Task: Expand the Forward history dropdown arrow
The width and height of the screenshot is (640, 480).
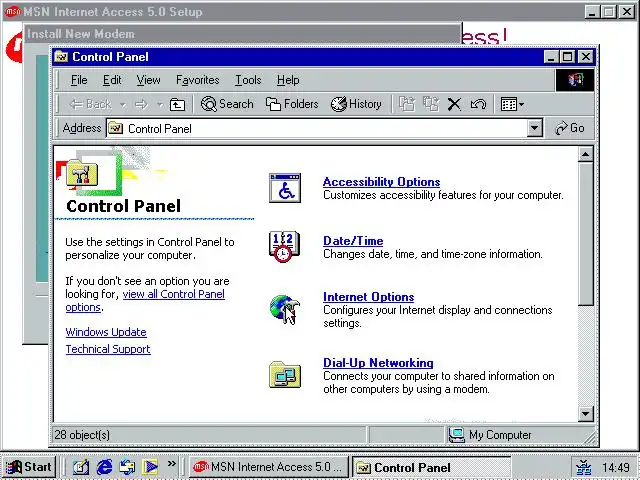Action: 160,105
